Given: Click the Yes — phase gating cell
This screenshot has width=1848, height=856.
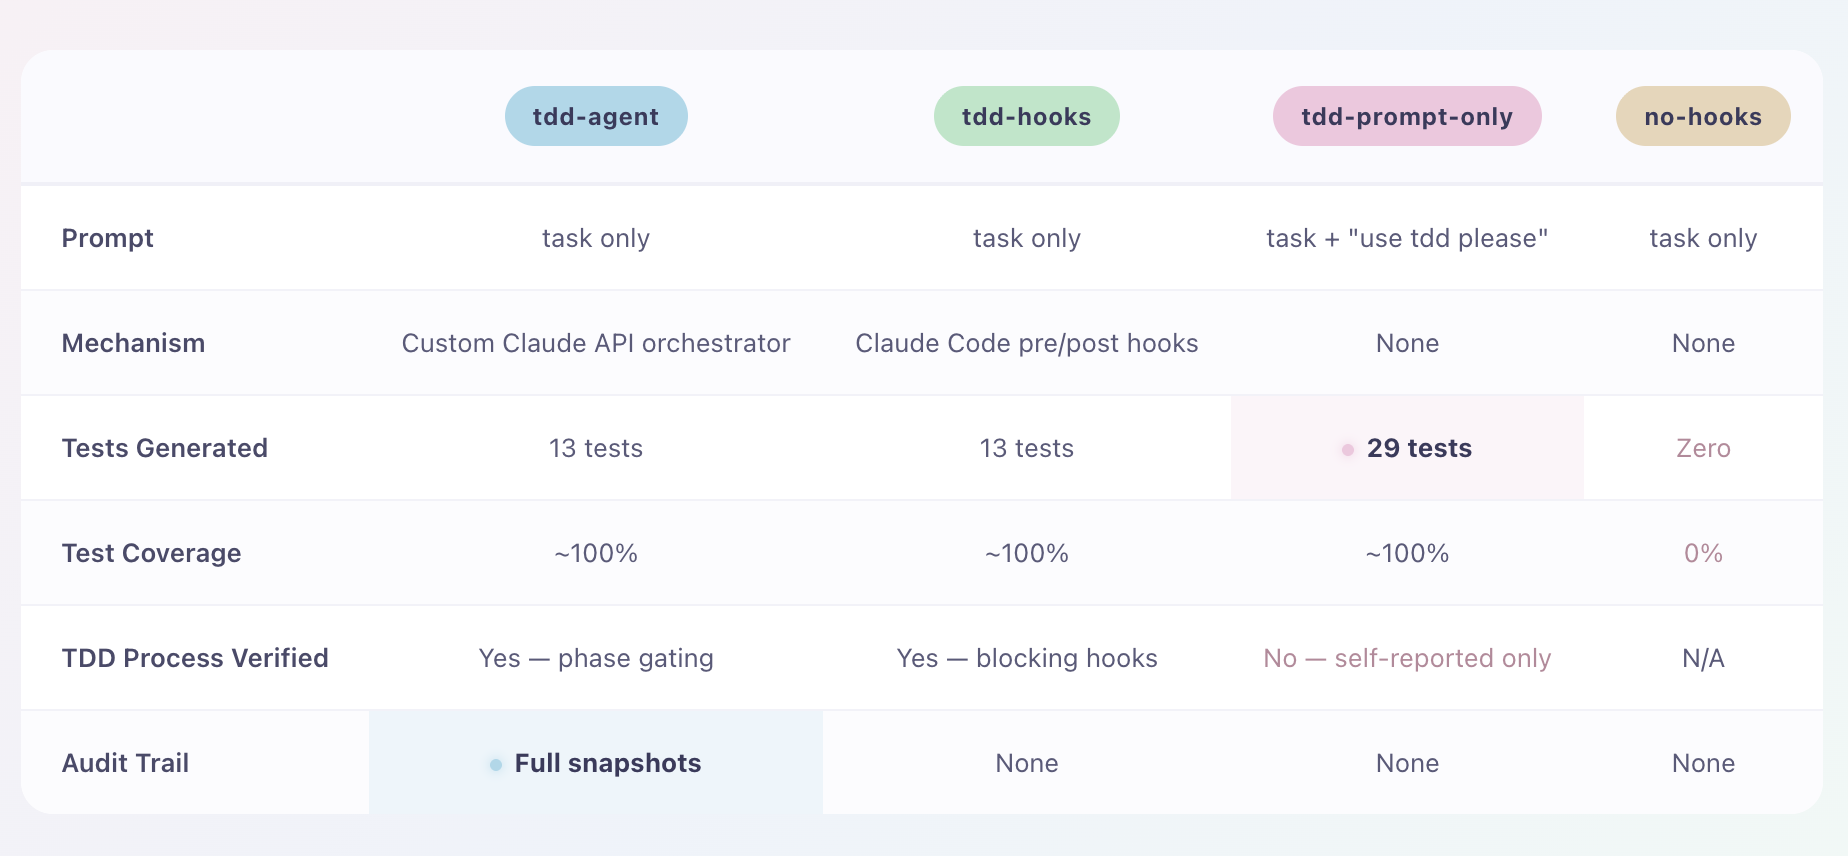Looking at the screenshot, I should click(596, 658).
